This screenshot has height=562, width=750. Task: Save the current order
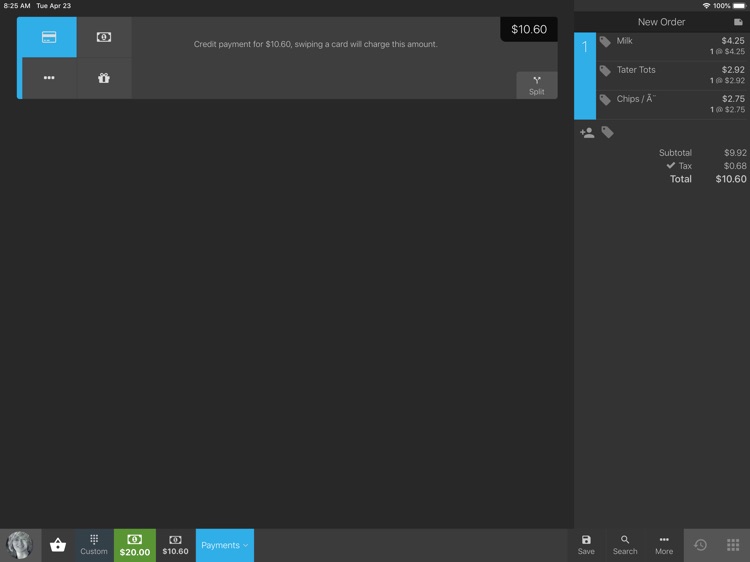586,545
